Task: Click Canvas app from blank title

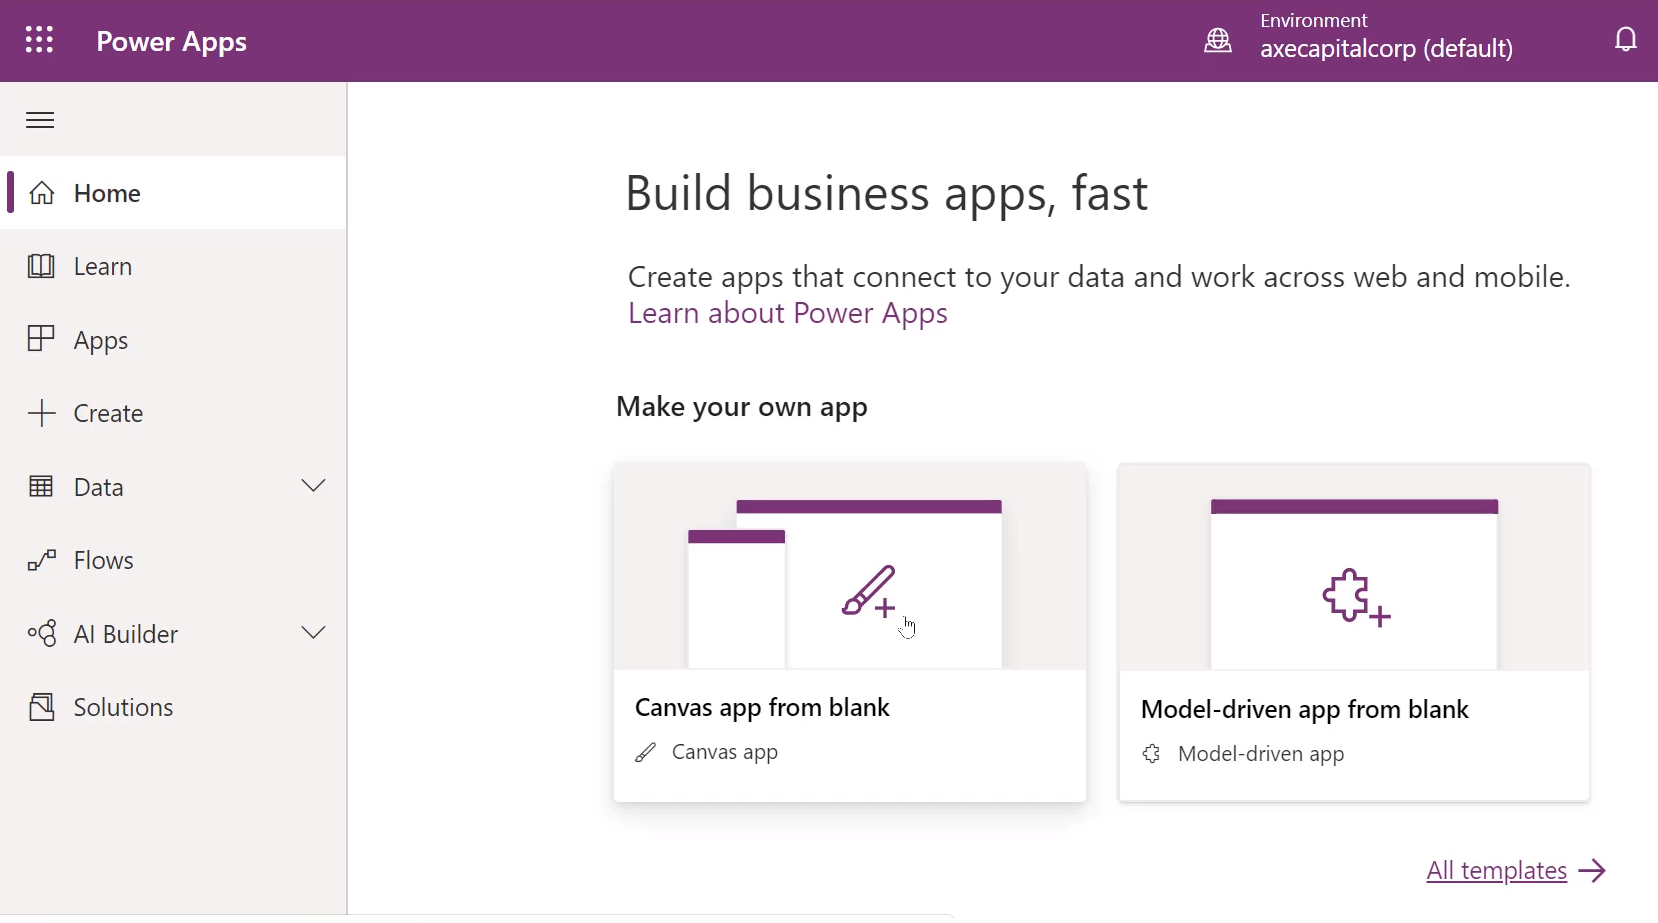Action: 762,708
